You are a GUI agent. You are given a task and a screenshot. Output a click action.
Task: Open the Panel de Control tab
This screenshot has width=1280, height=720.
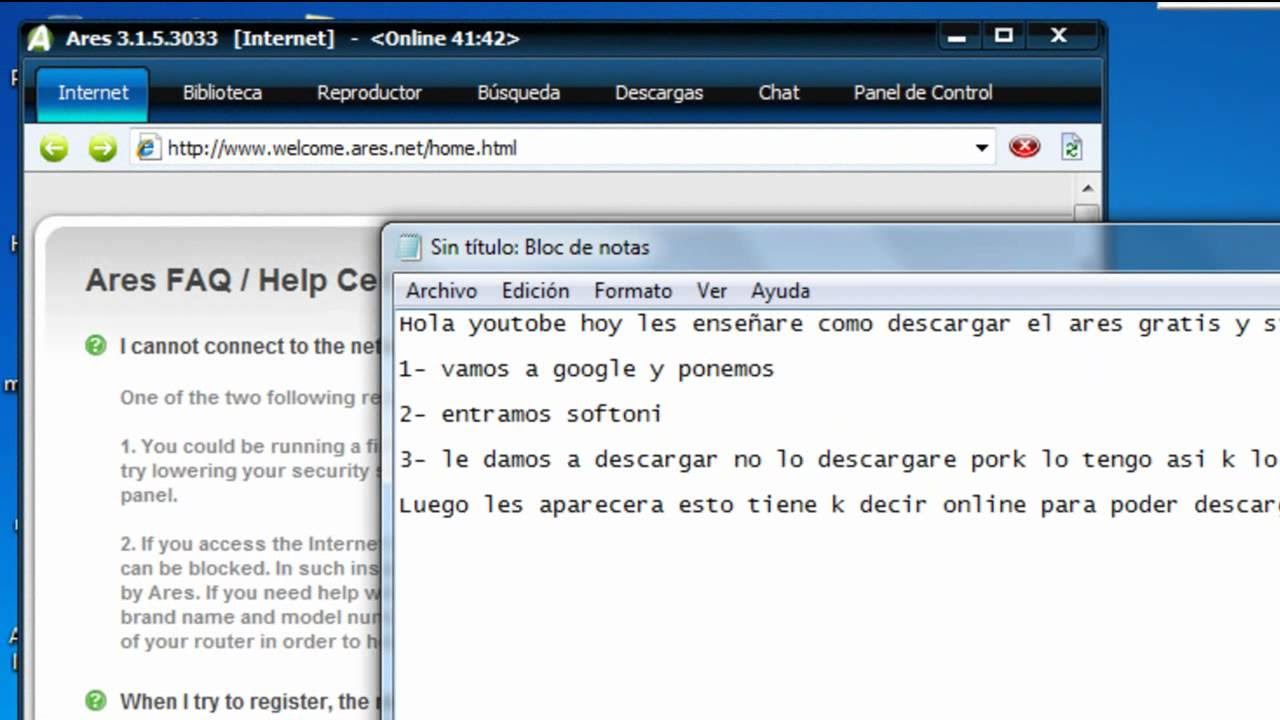[921, 93]
